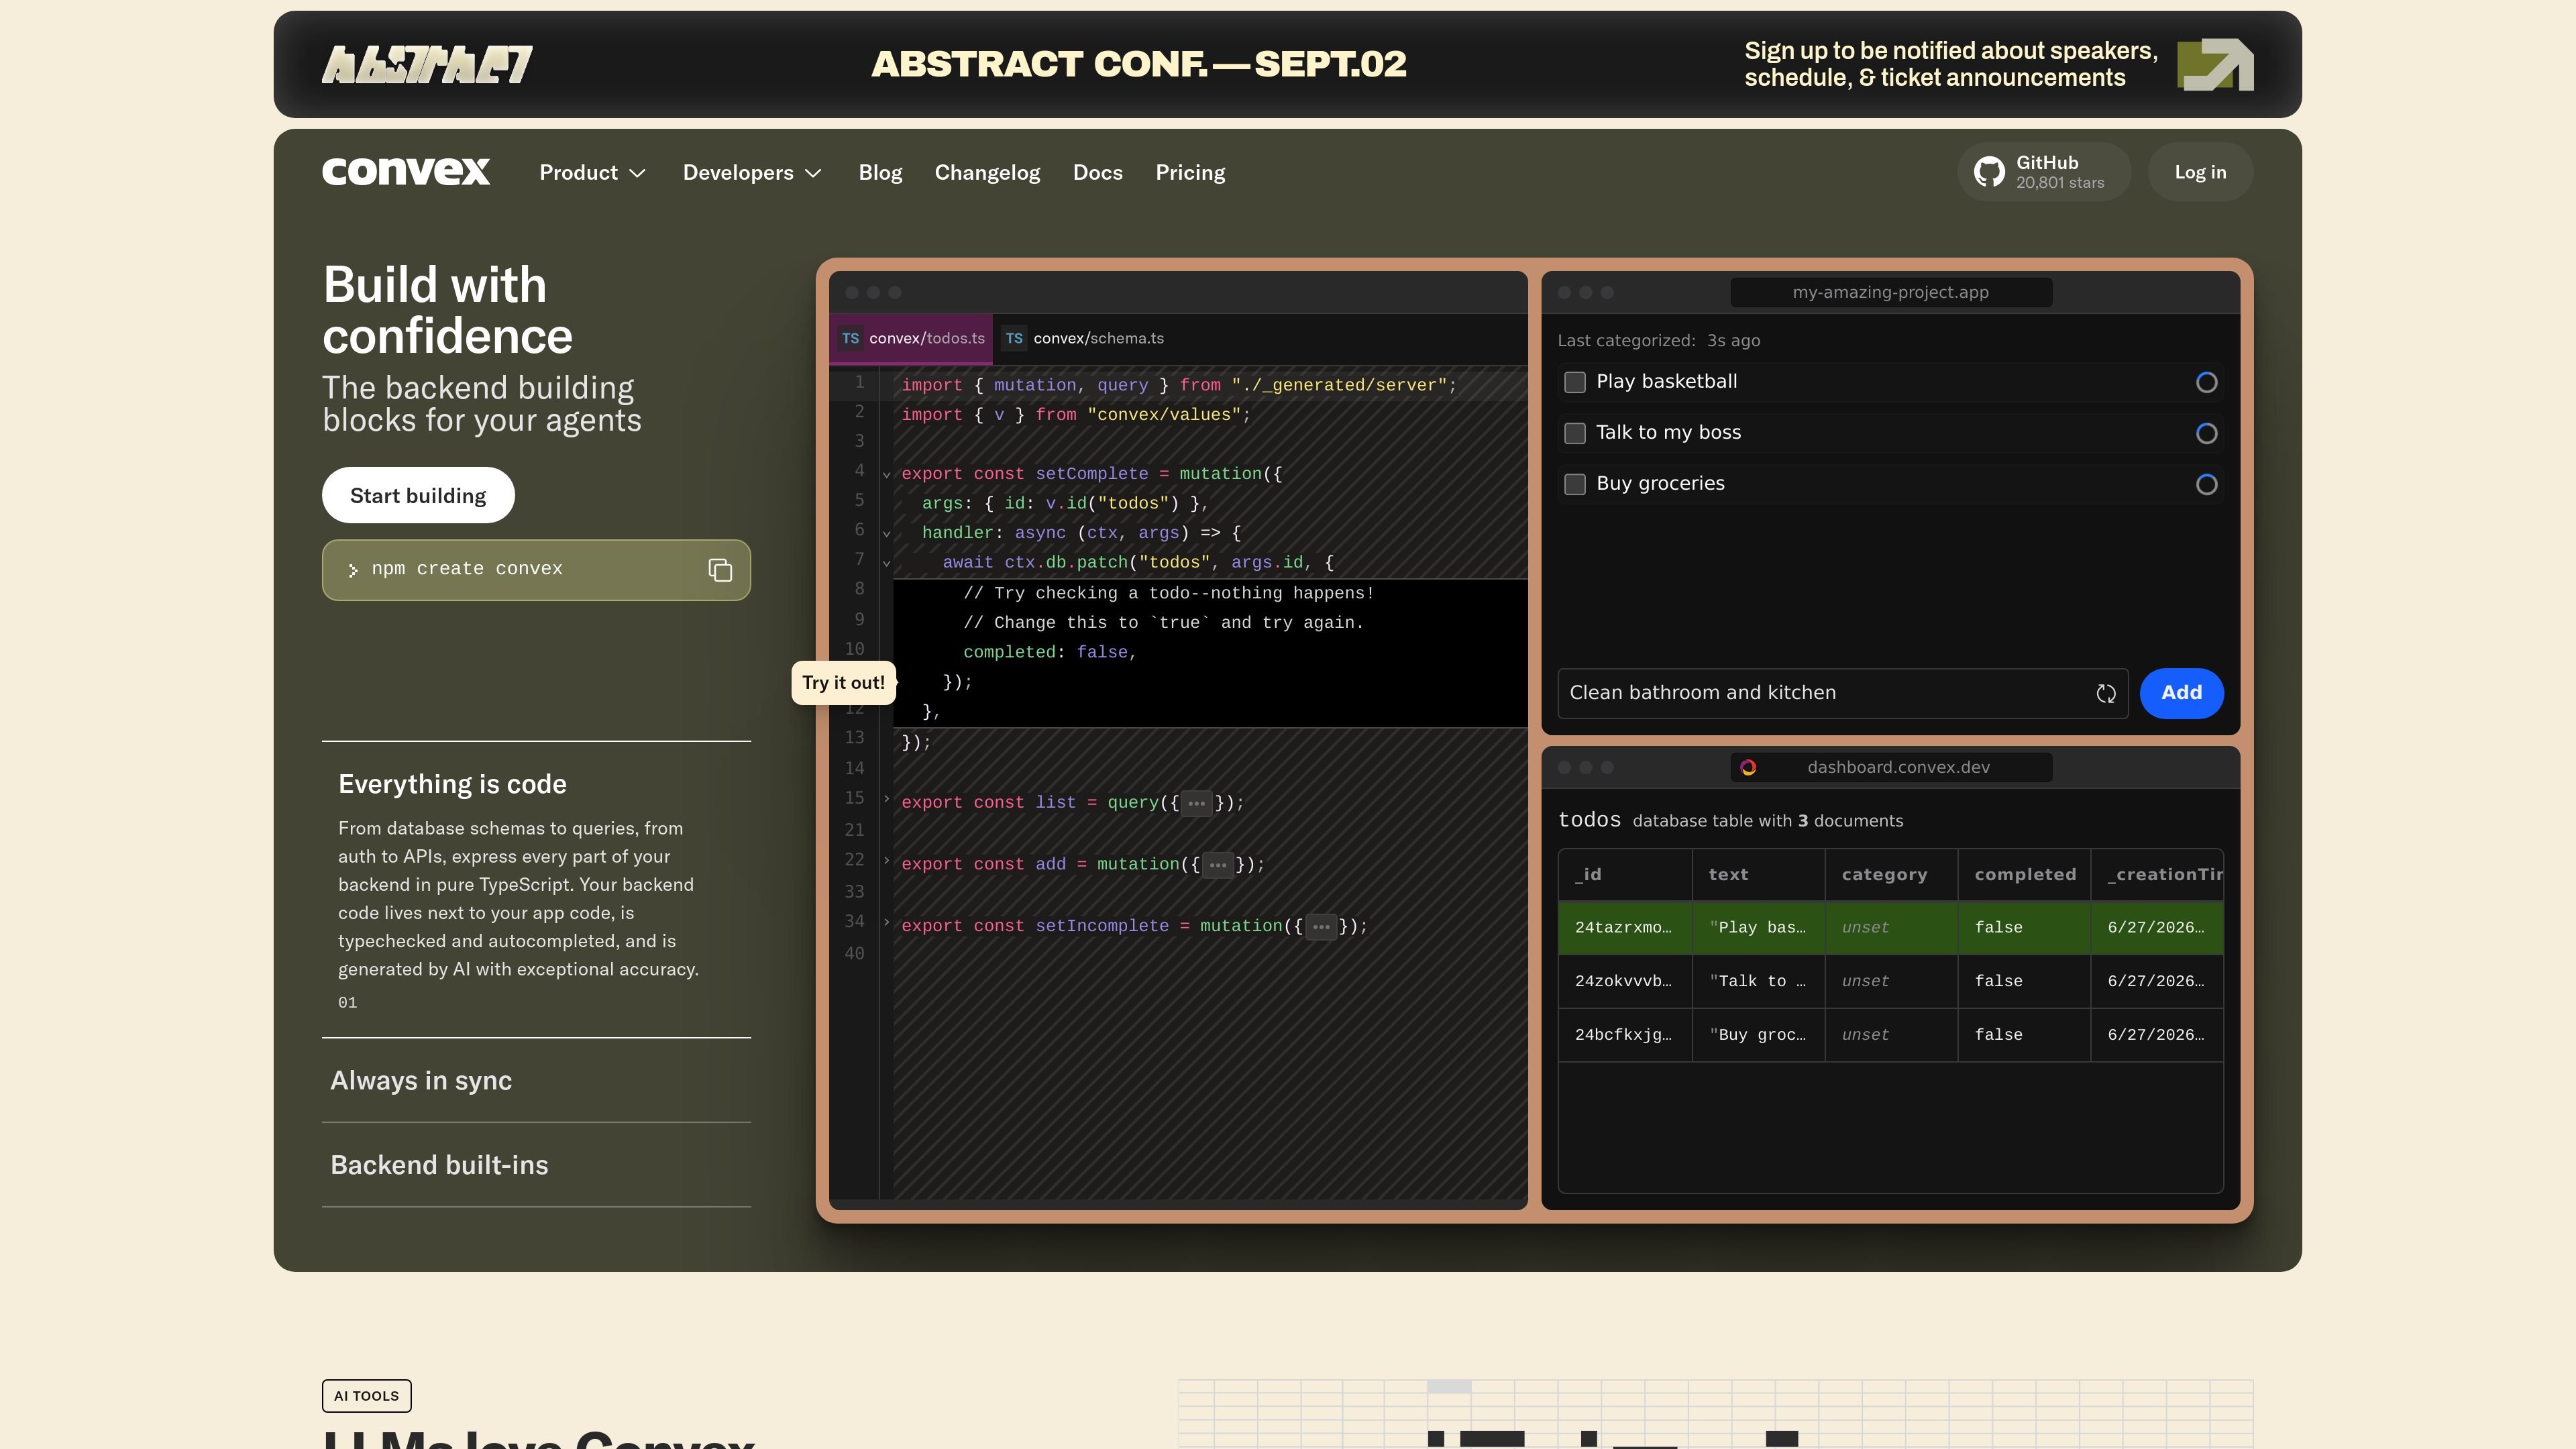Expand the Always in sync section

[536, 1081]
